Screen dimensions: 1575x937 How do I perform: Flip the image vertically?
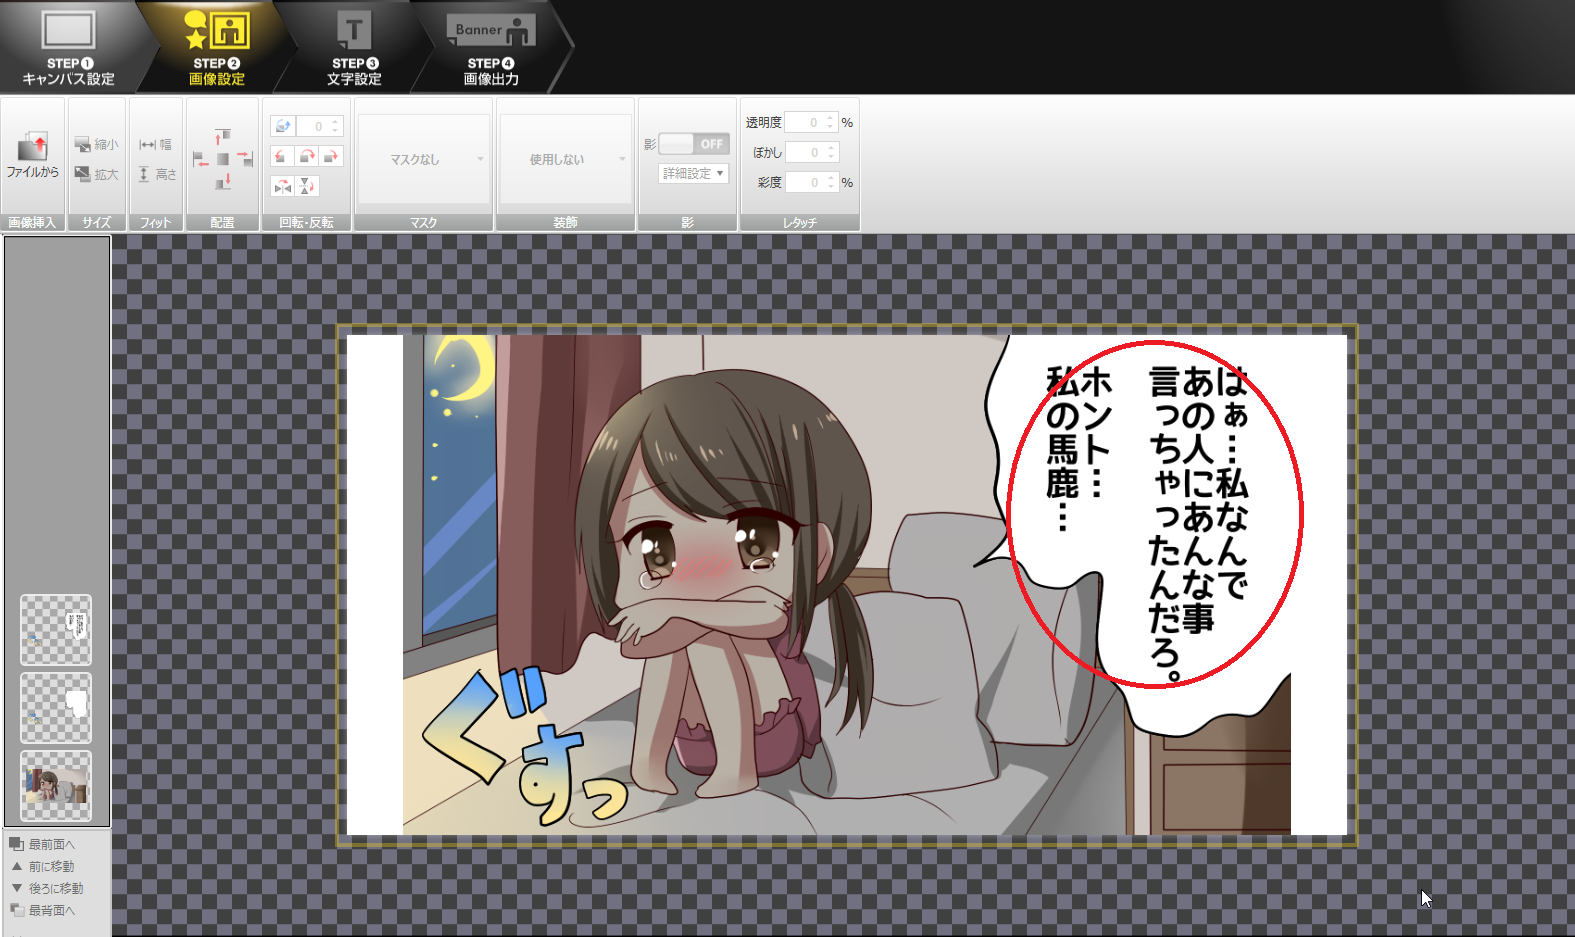click(307, 187)
